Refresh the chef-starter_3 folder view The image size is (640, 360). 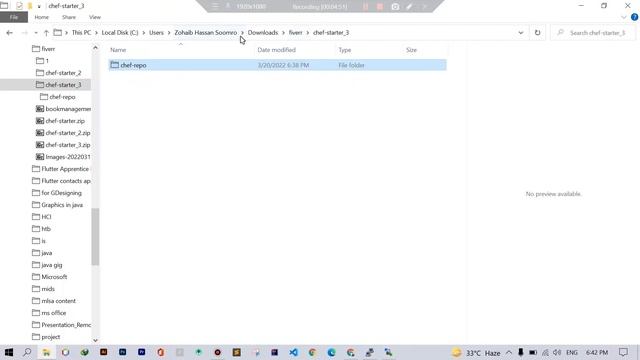click(538, 33)
